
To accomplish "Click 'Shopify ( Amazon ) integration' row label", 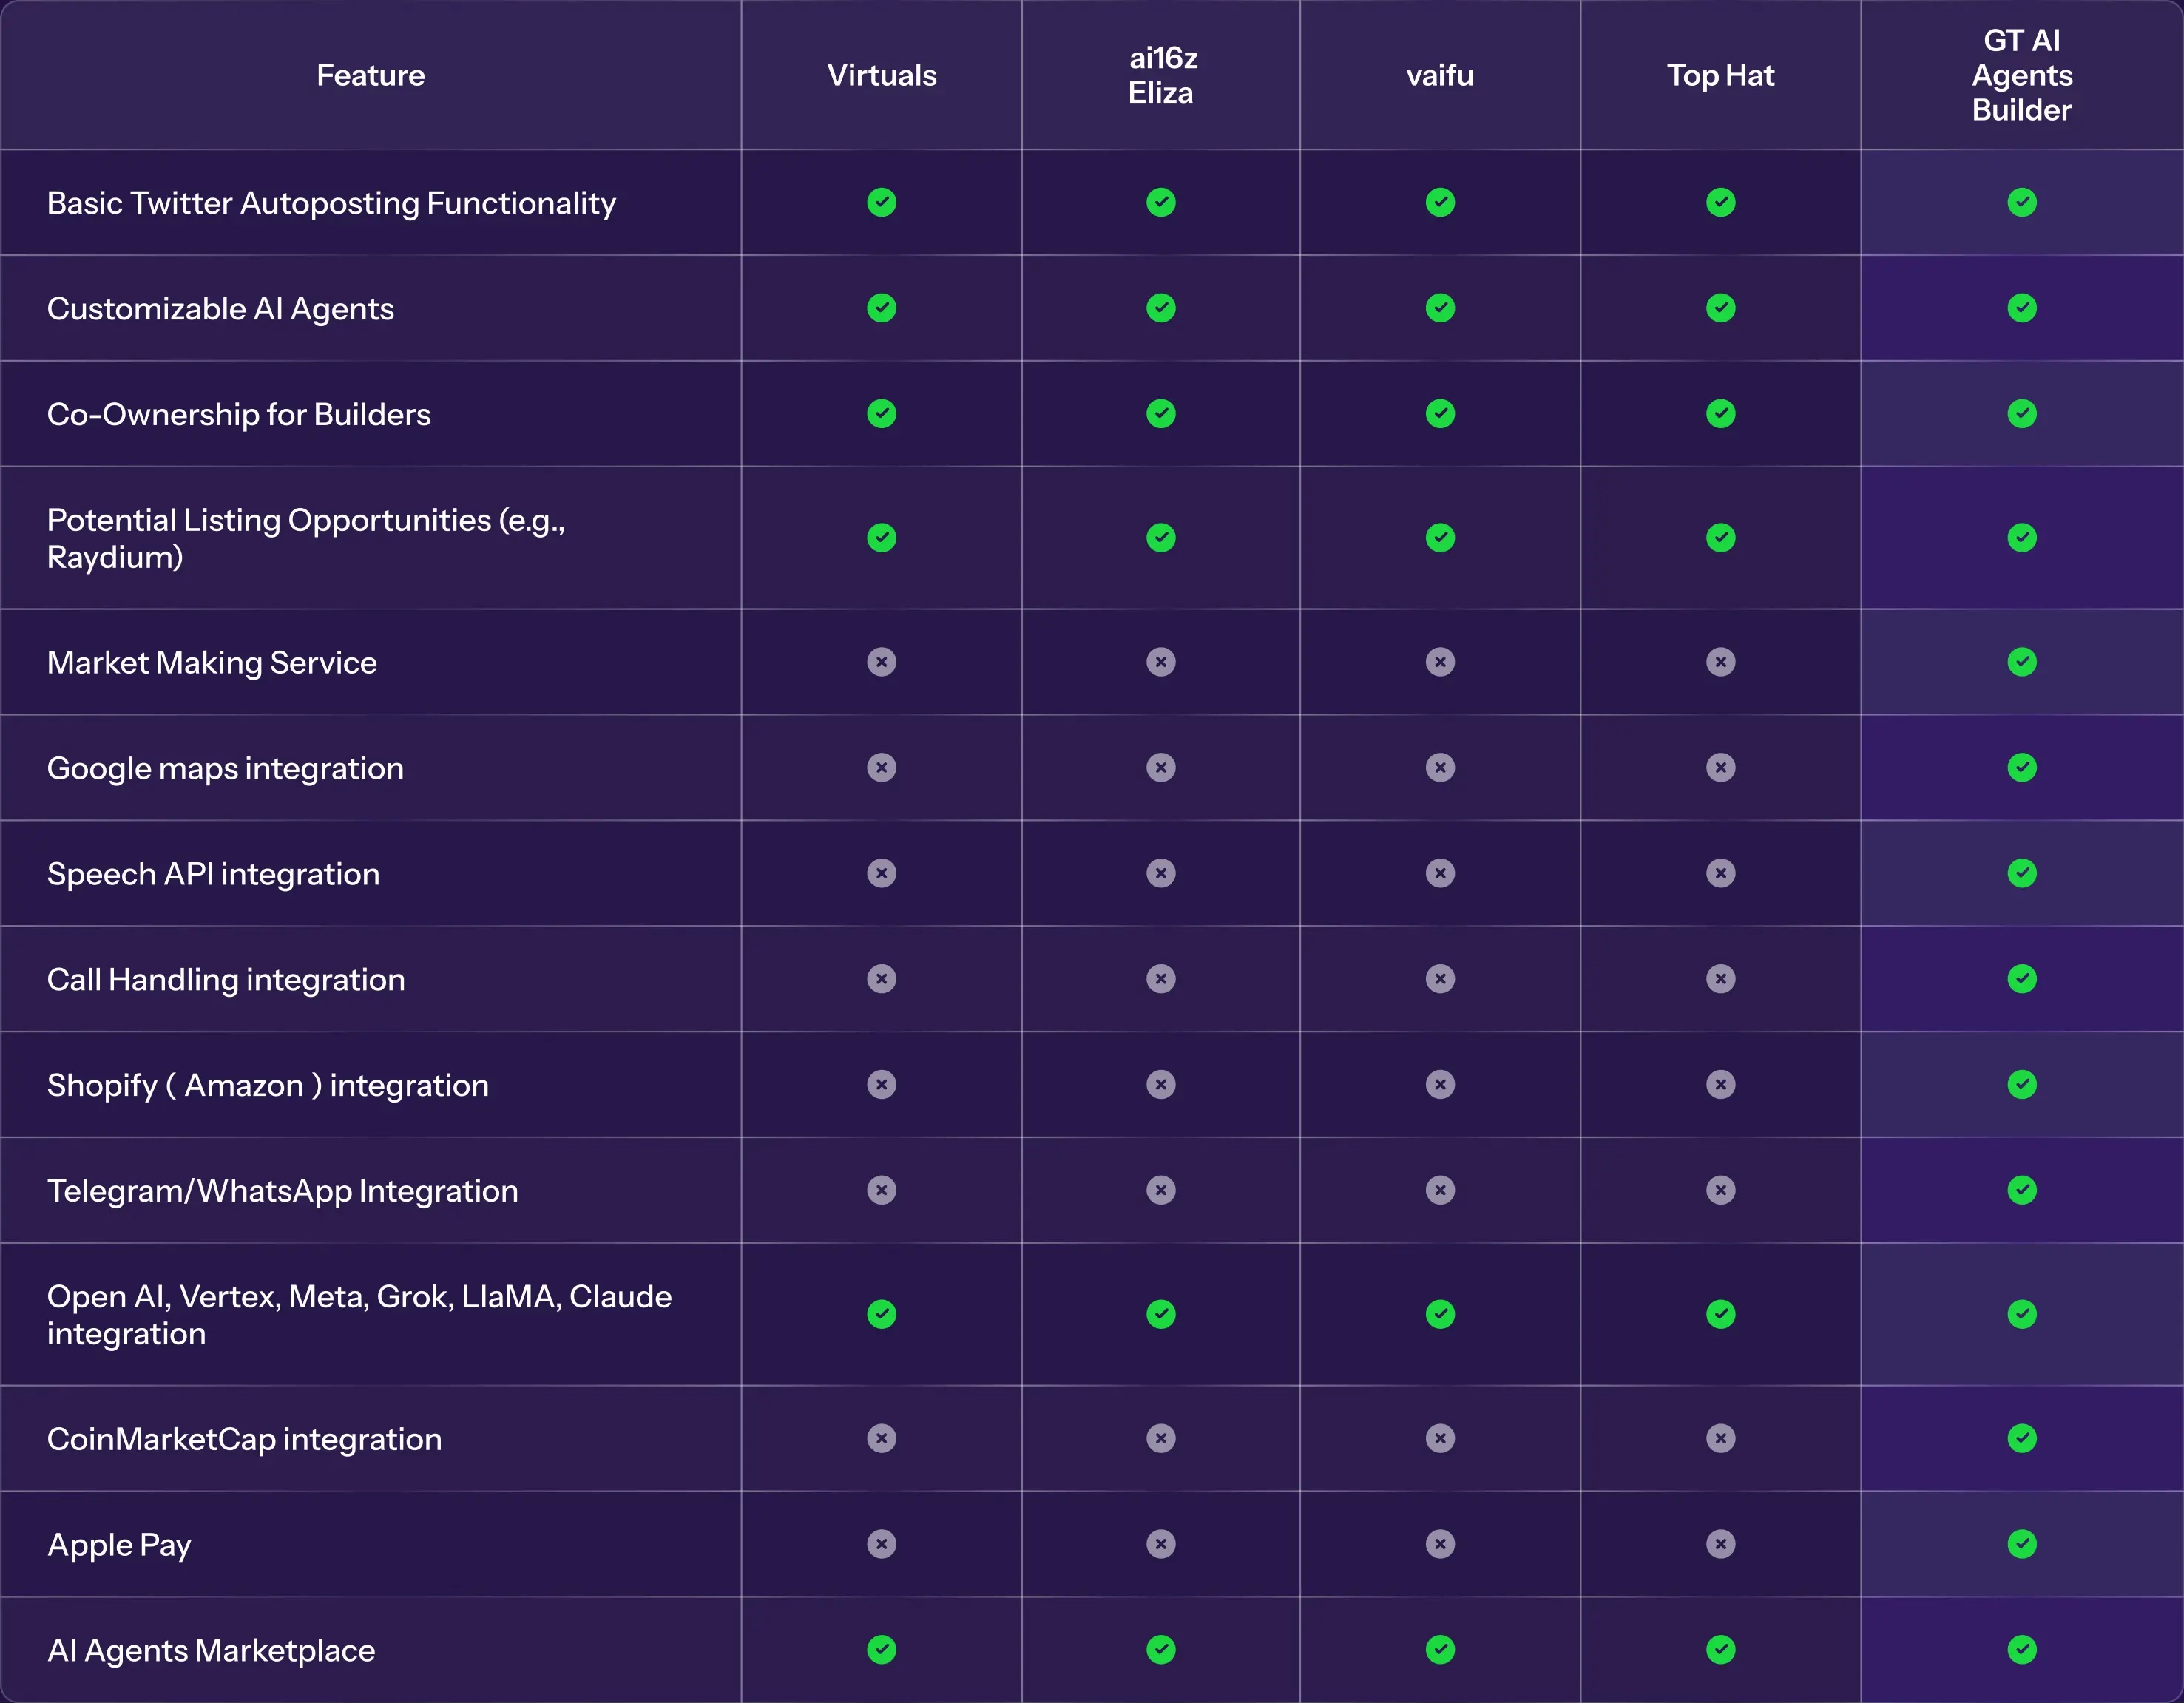I will point(268,1085).
